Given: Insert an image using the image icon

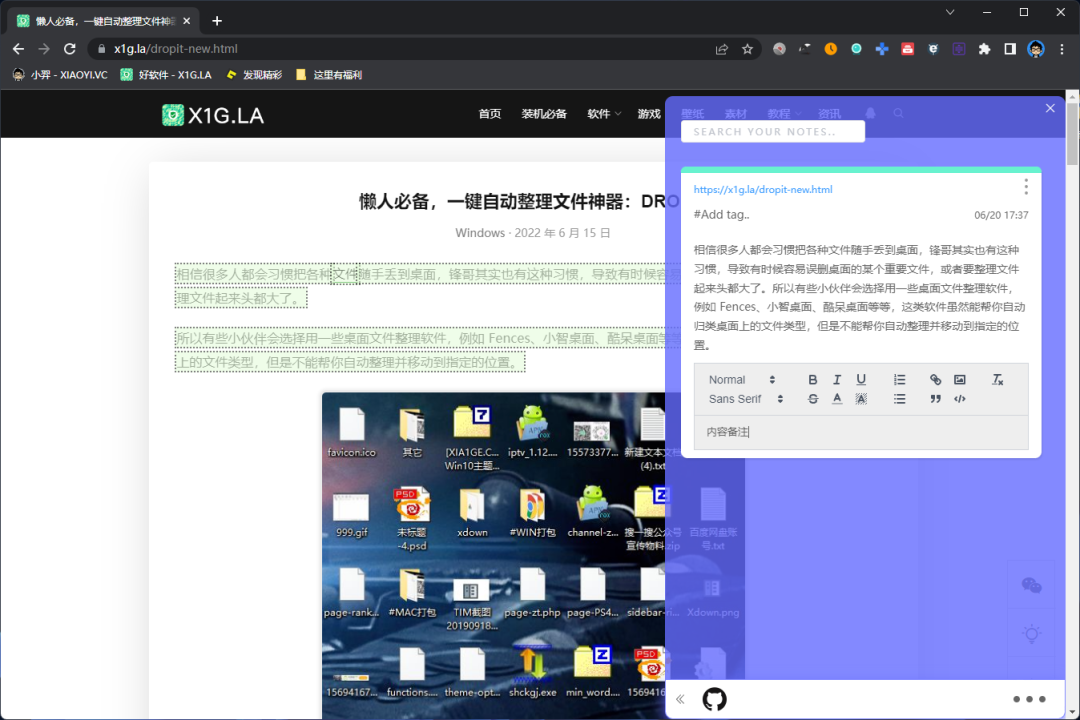Looking at the screenshot, I should tap(960, 379).
